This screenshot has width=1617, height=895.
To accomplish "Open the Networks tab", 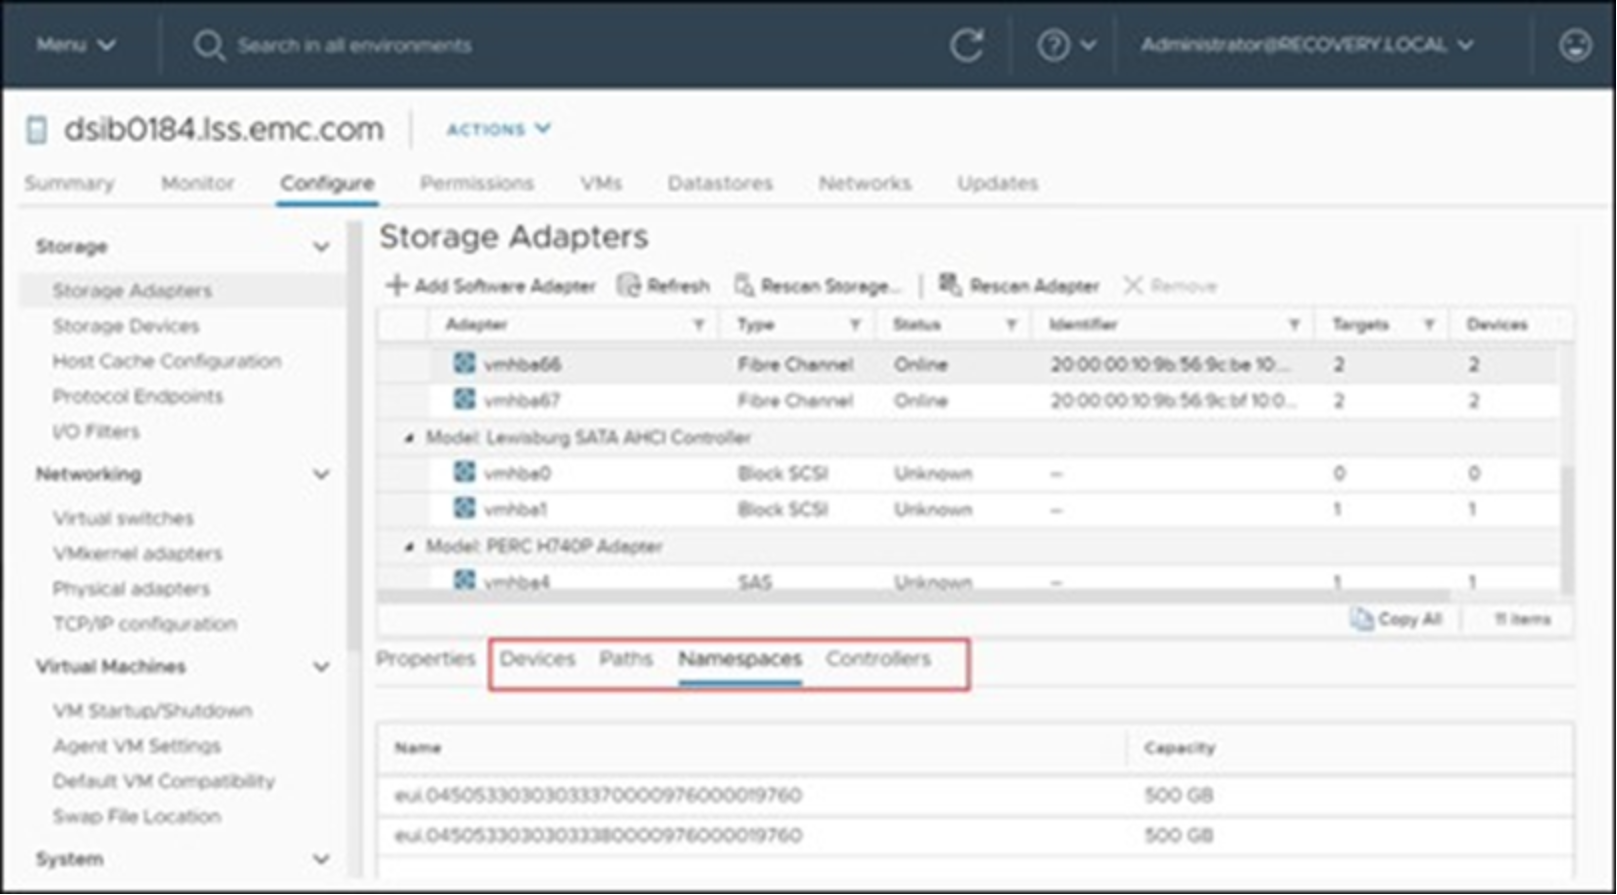I will pos(865,183).
